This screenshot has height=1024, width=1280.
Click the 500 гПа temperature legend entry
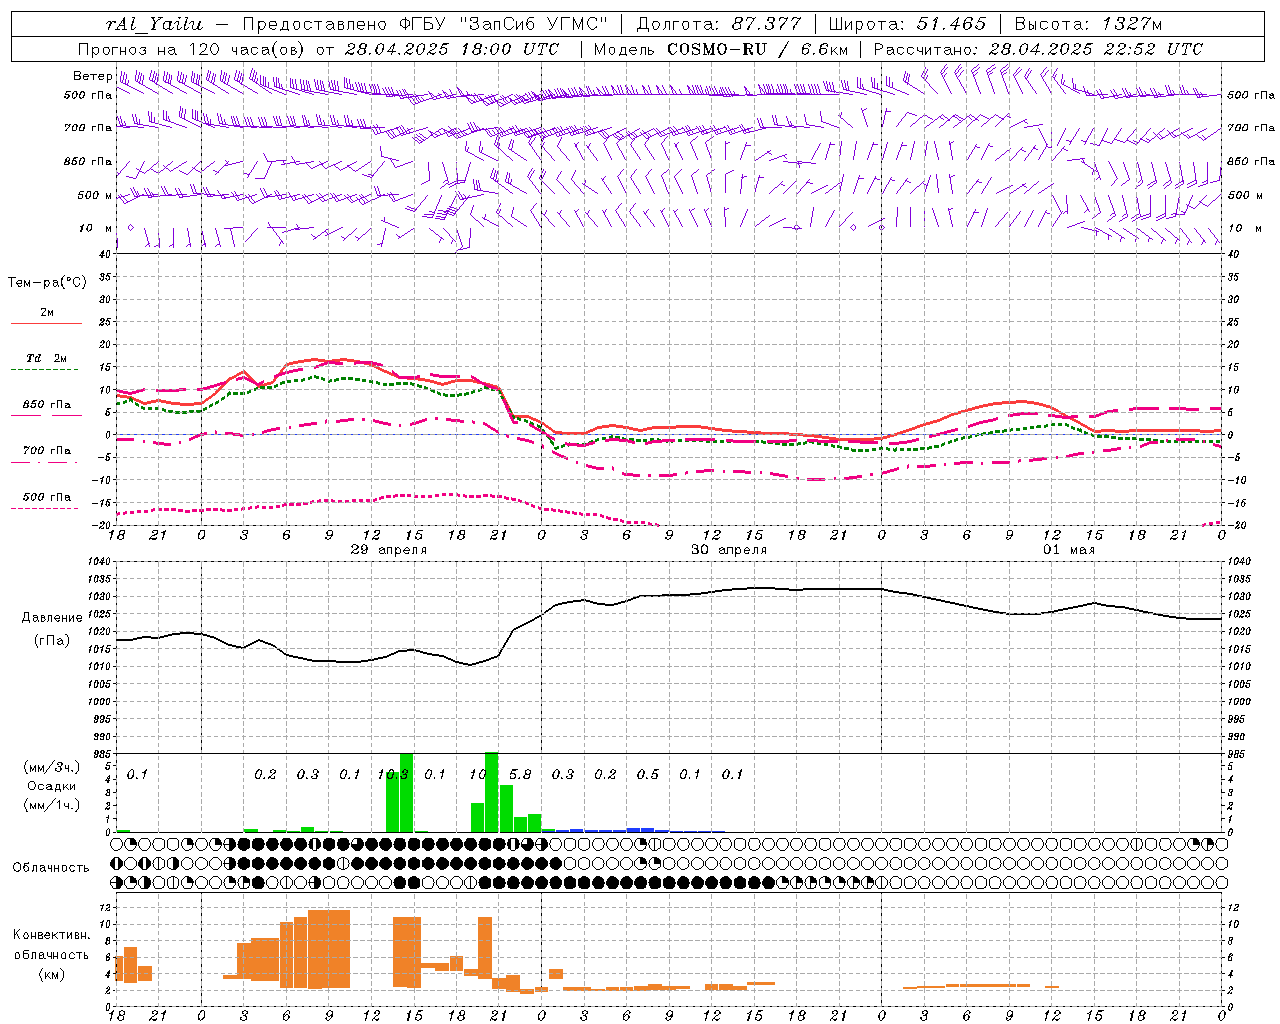click(x=46, y=497)
